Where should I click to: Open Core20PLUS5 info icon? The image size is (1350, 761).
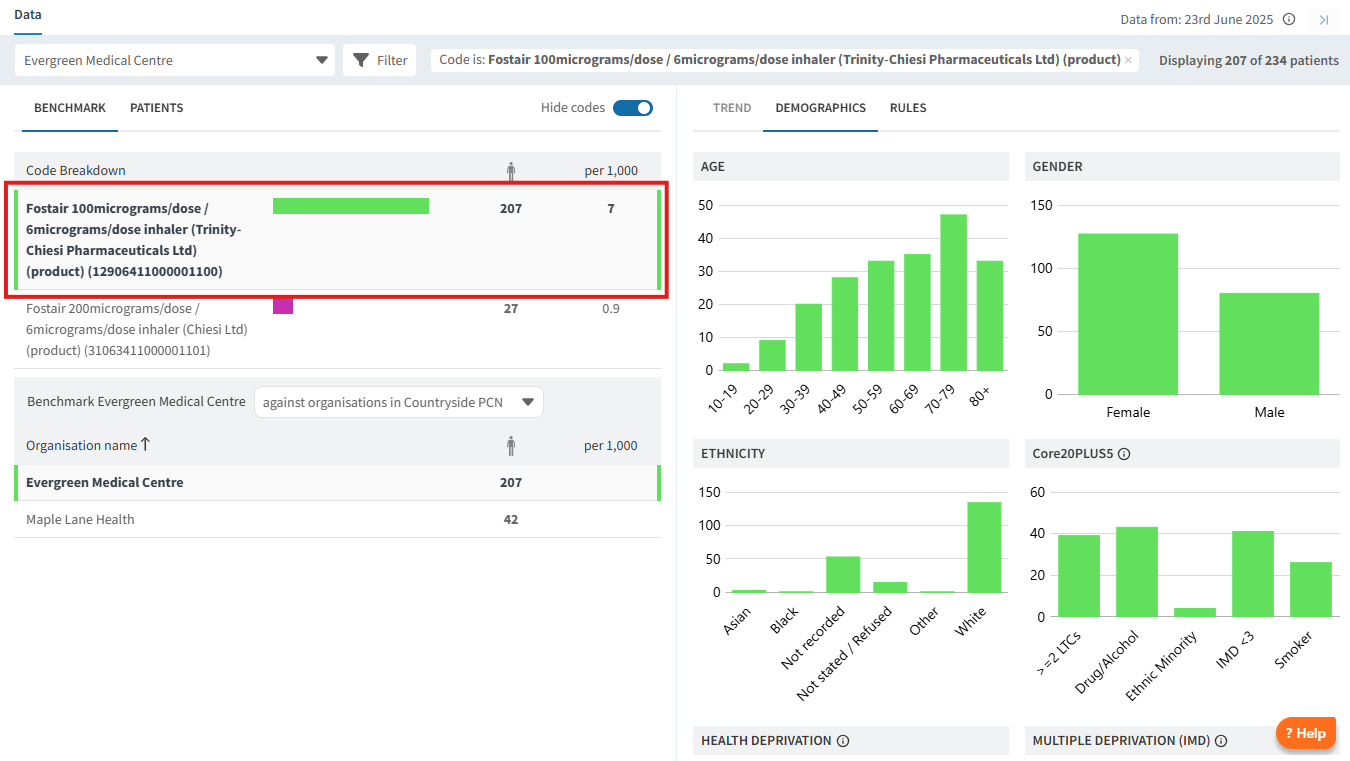pos(1124,454)
